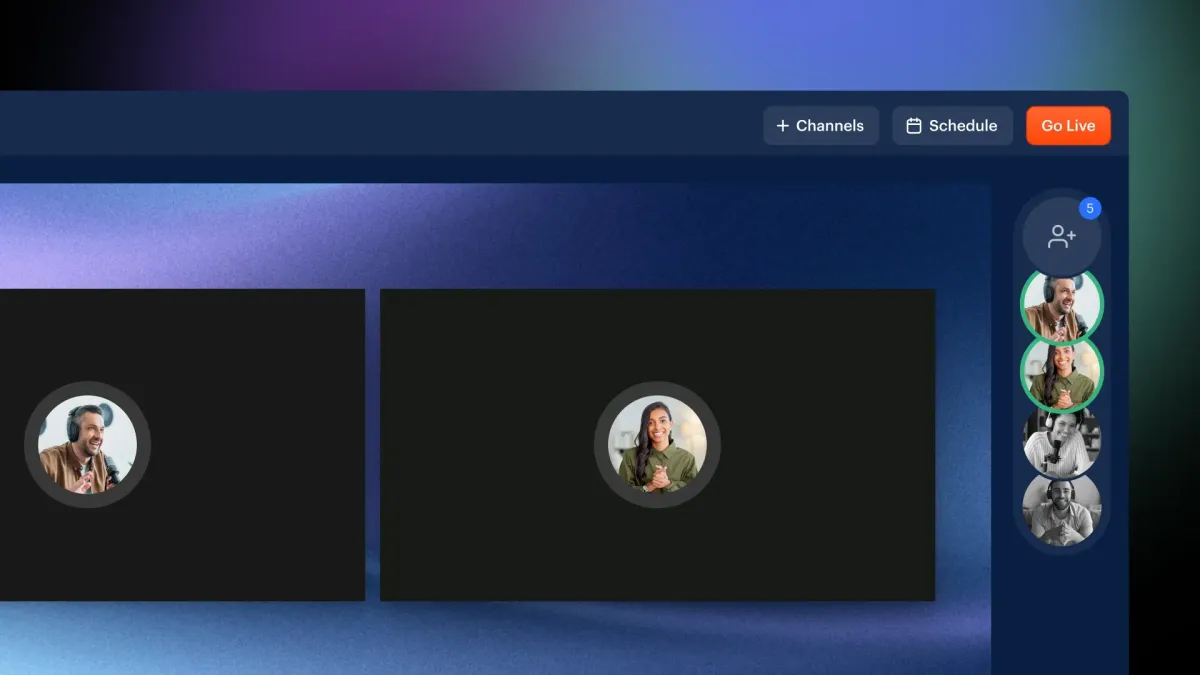Click the first grayscale backstage participant avatar

point(1060,441)
